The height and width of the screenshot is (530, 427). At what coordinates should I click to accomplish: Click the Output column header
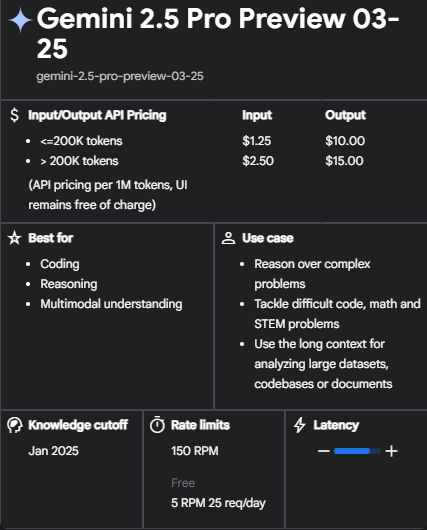[346, 115]
